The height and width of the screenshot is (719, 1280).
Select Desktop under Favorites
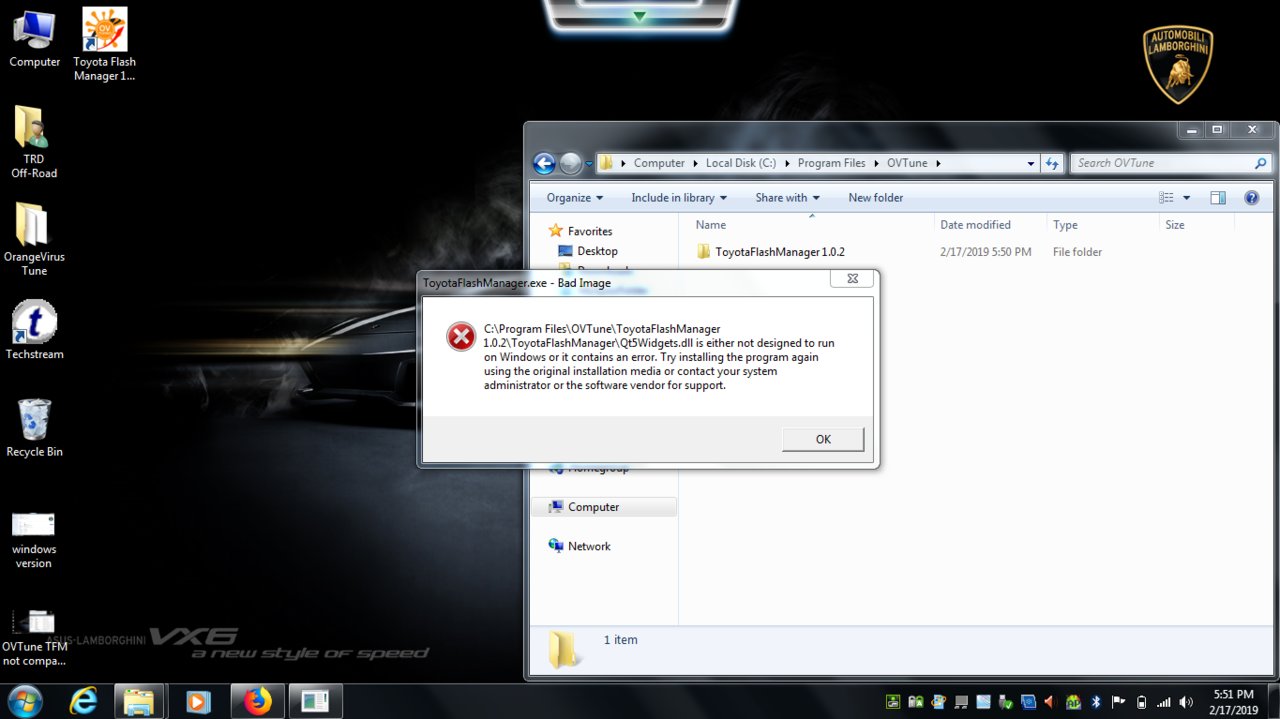tap(587, 251)
